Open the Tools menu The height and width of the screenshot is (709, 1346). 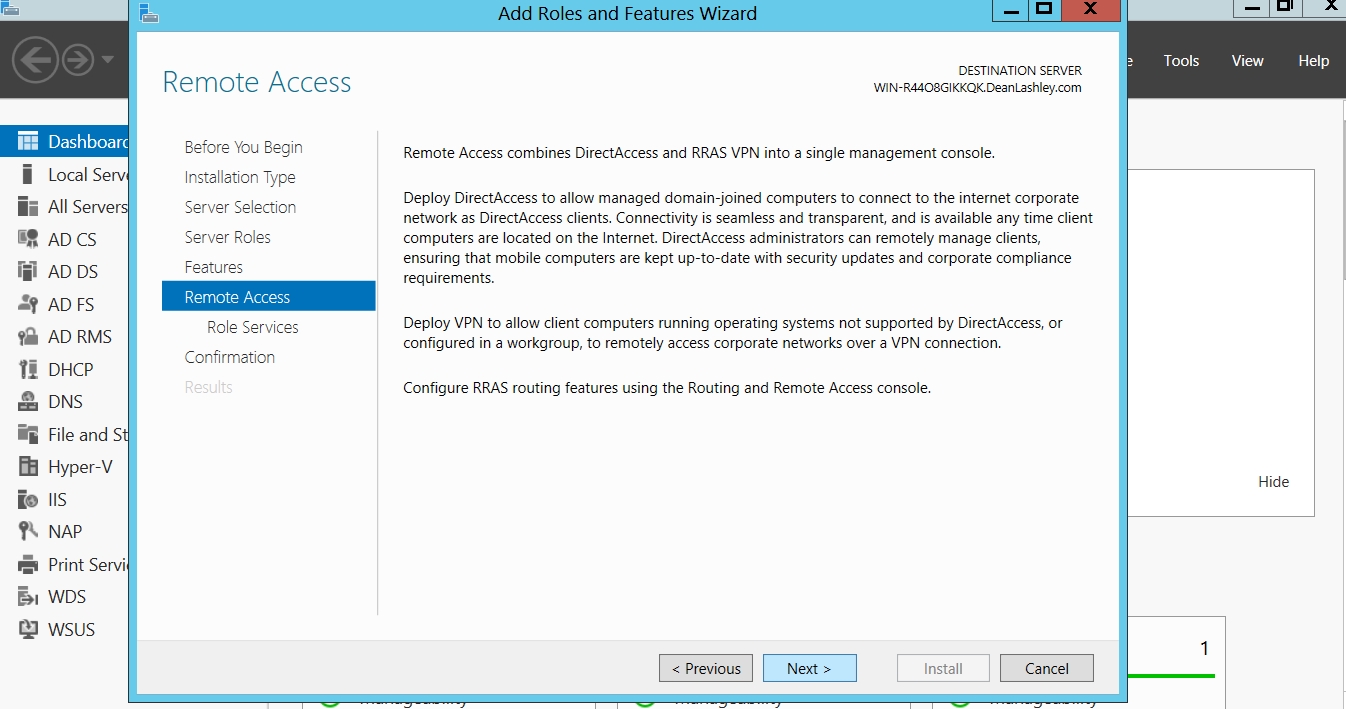pos(1181,61)
